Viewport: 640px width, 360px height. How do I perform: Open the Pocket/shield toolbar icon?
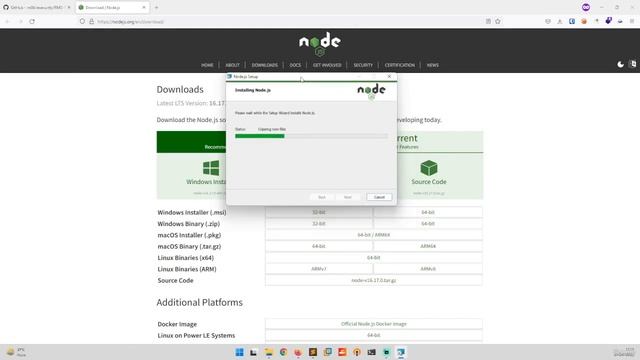click(548, 21)
